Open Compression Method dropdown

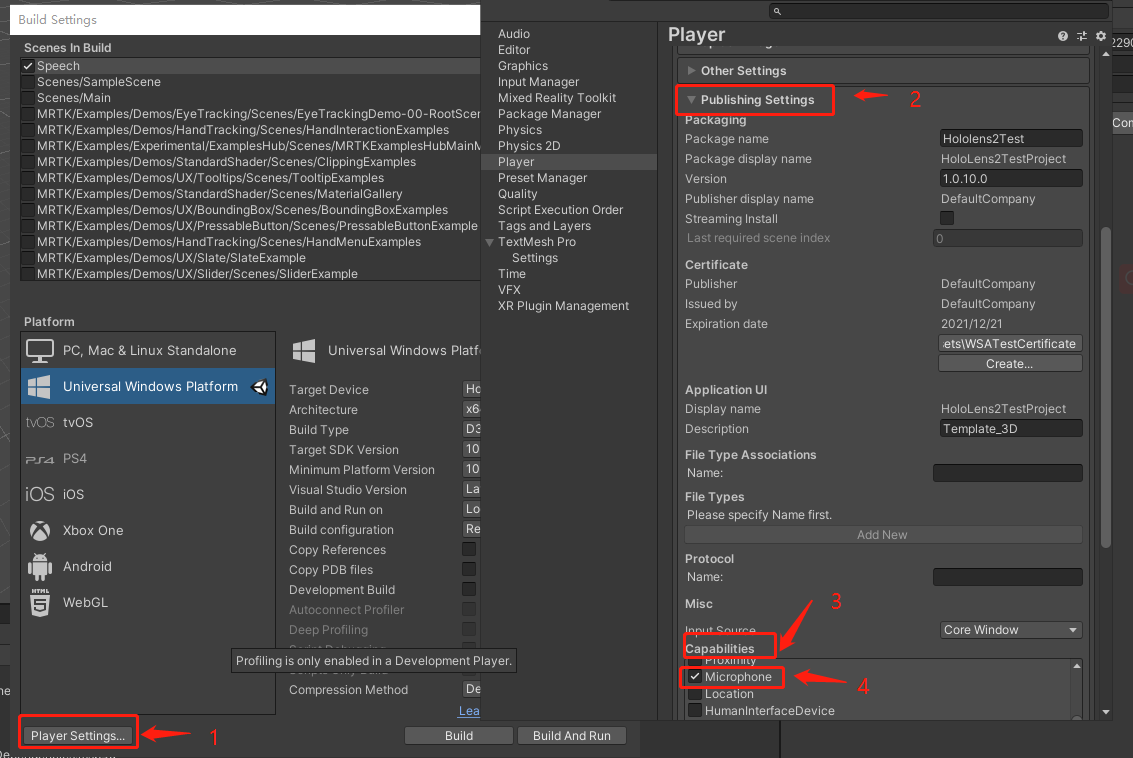(x=471, y=689)
